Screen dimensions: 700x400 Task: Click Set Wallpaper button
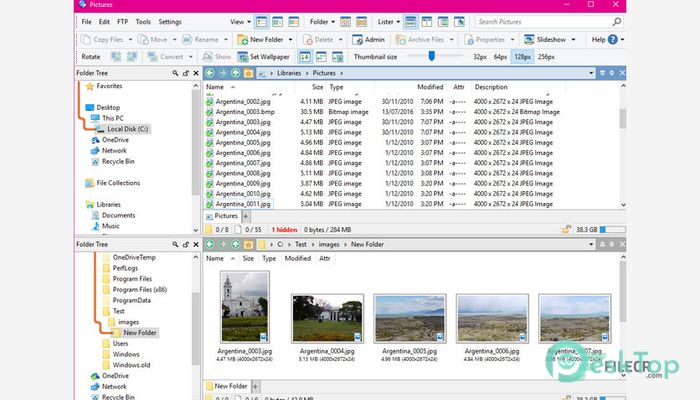click(x=264, y=57)
